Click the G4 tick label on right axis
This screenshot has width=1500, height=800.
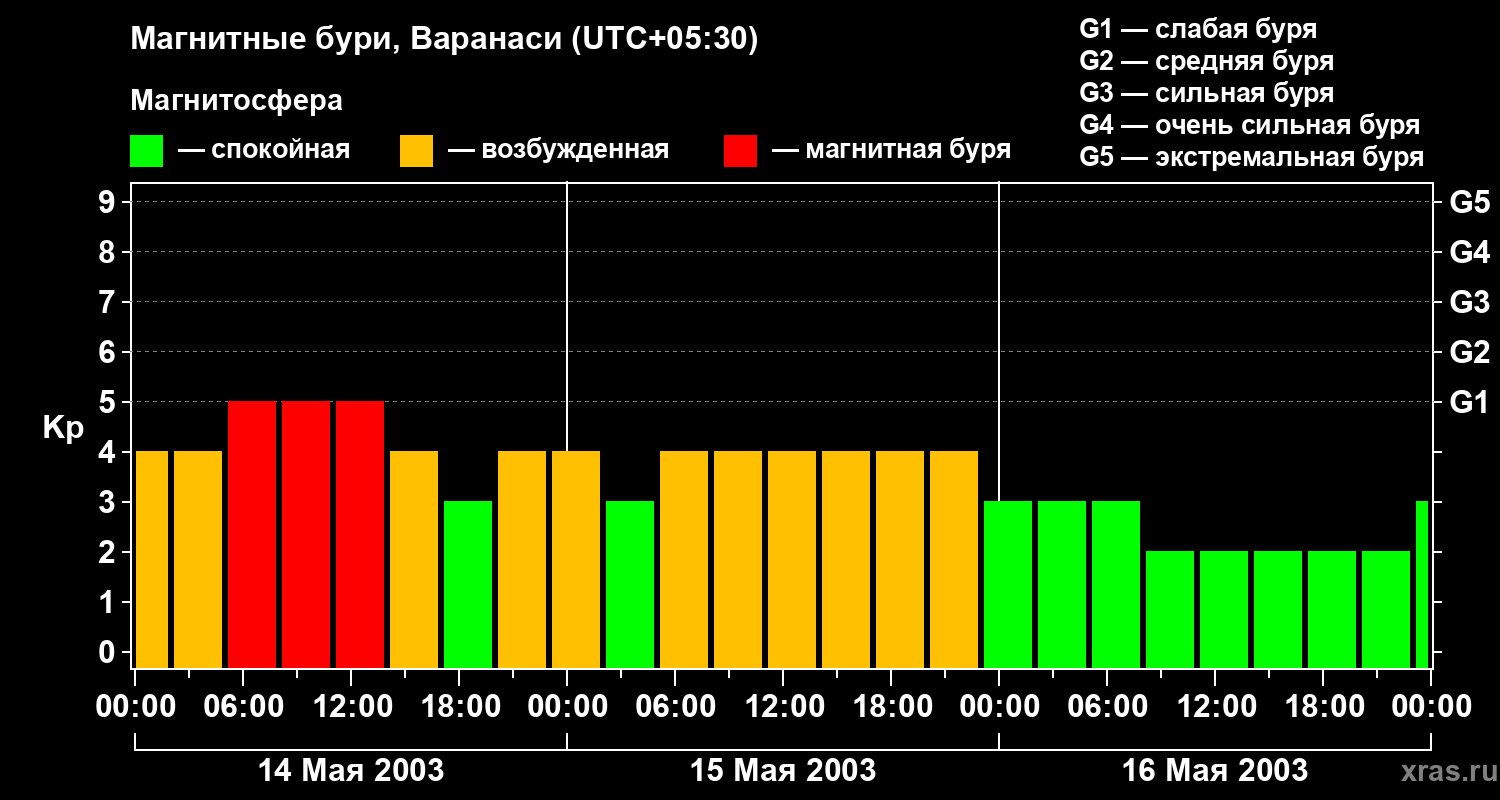pos(1469,253)
